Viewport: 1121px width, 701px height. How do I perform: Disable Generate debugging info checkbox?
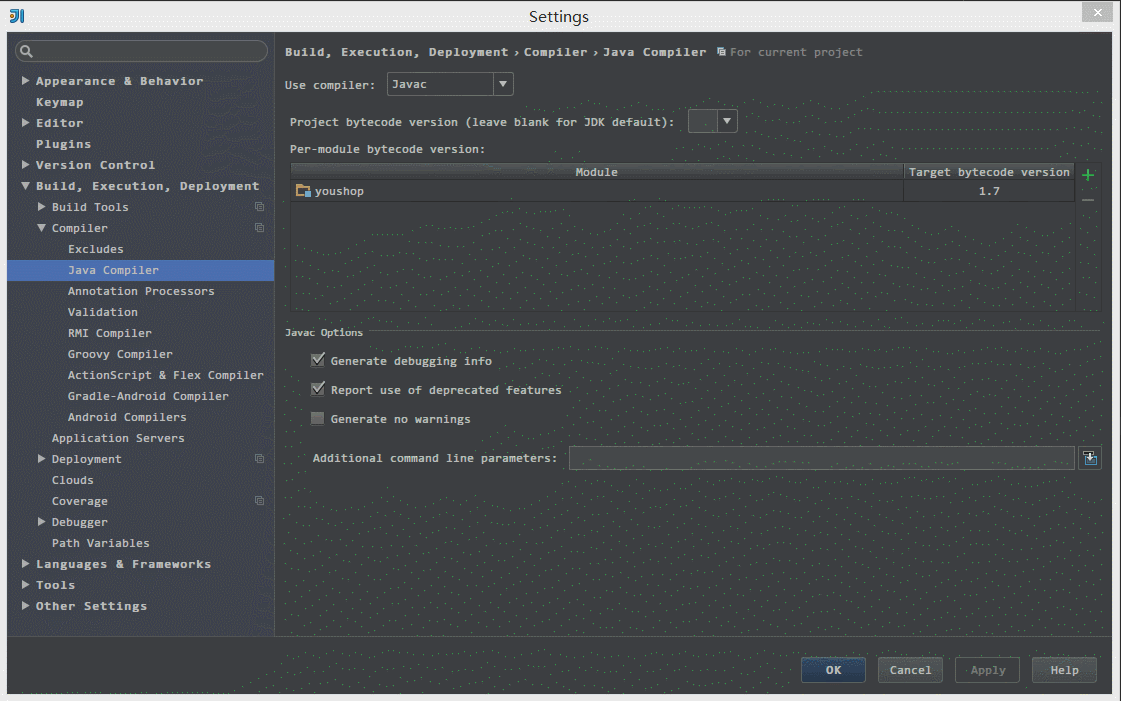point(318,361)
